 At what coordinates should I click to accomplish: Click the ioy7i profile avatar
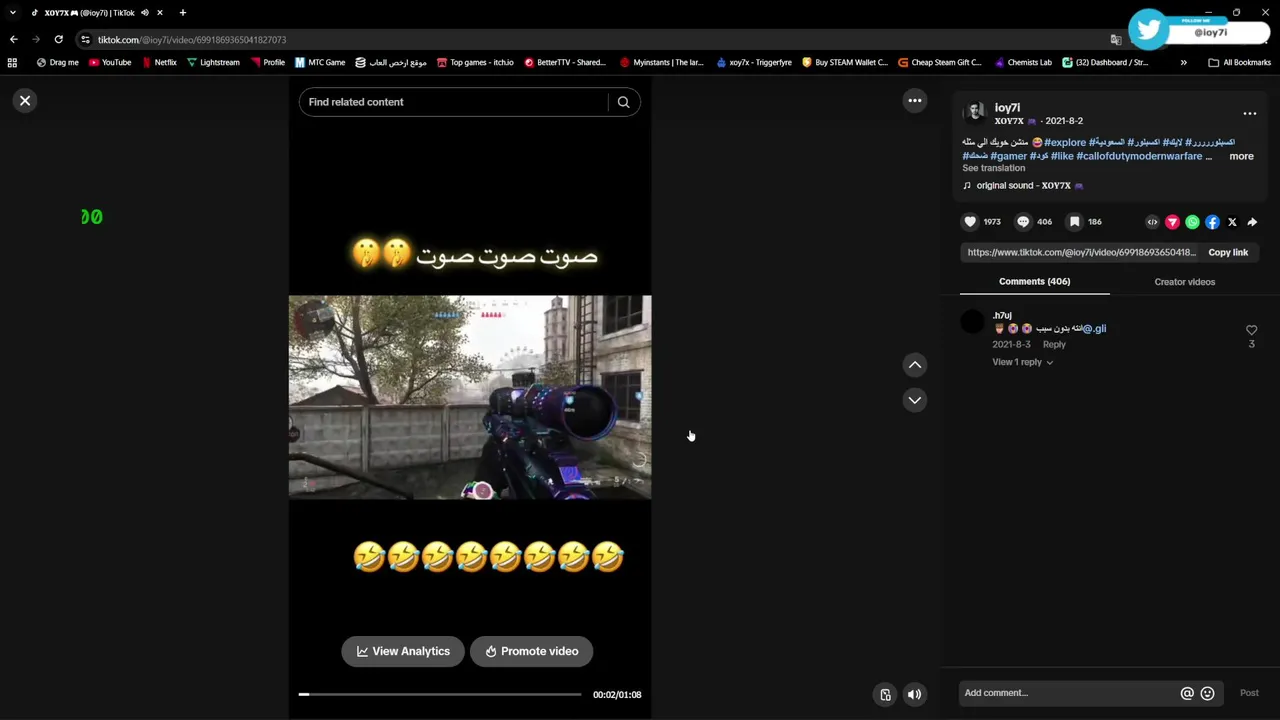click(975, 113)
